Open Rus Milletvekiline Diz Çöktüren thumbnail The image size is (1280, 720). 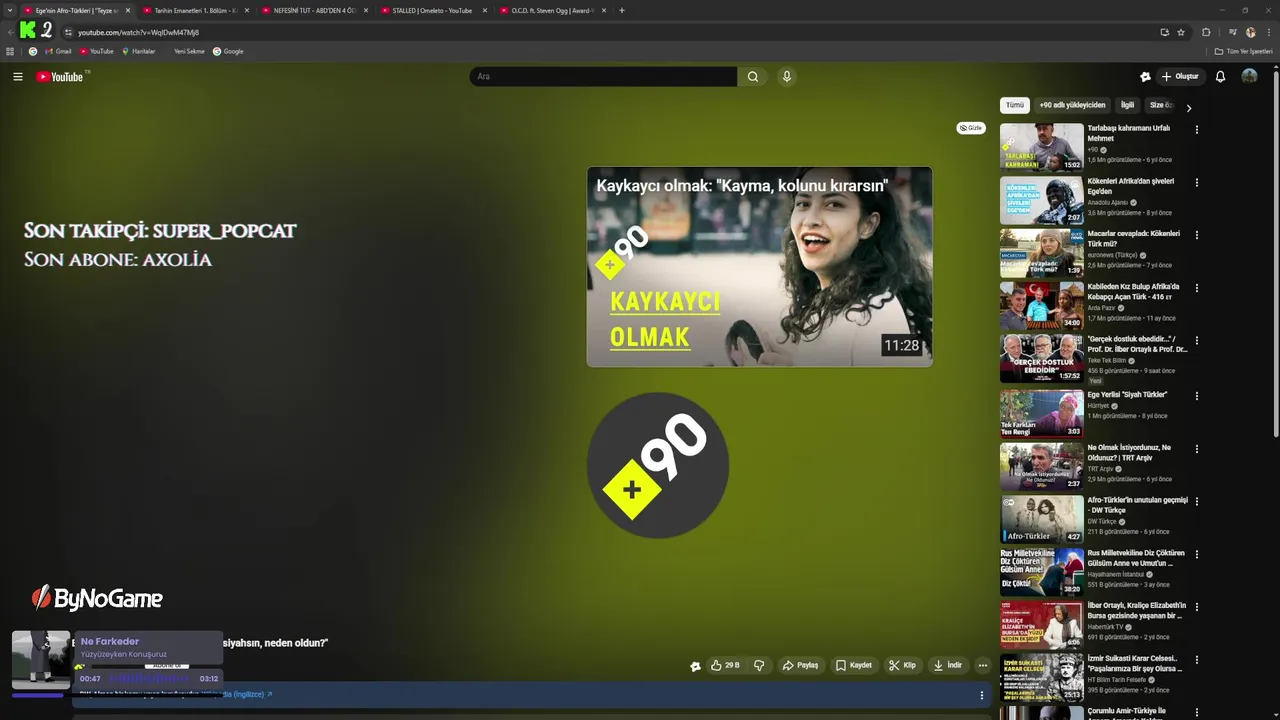1042,572
